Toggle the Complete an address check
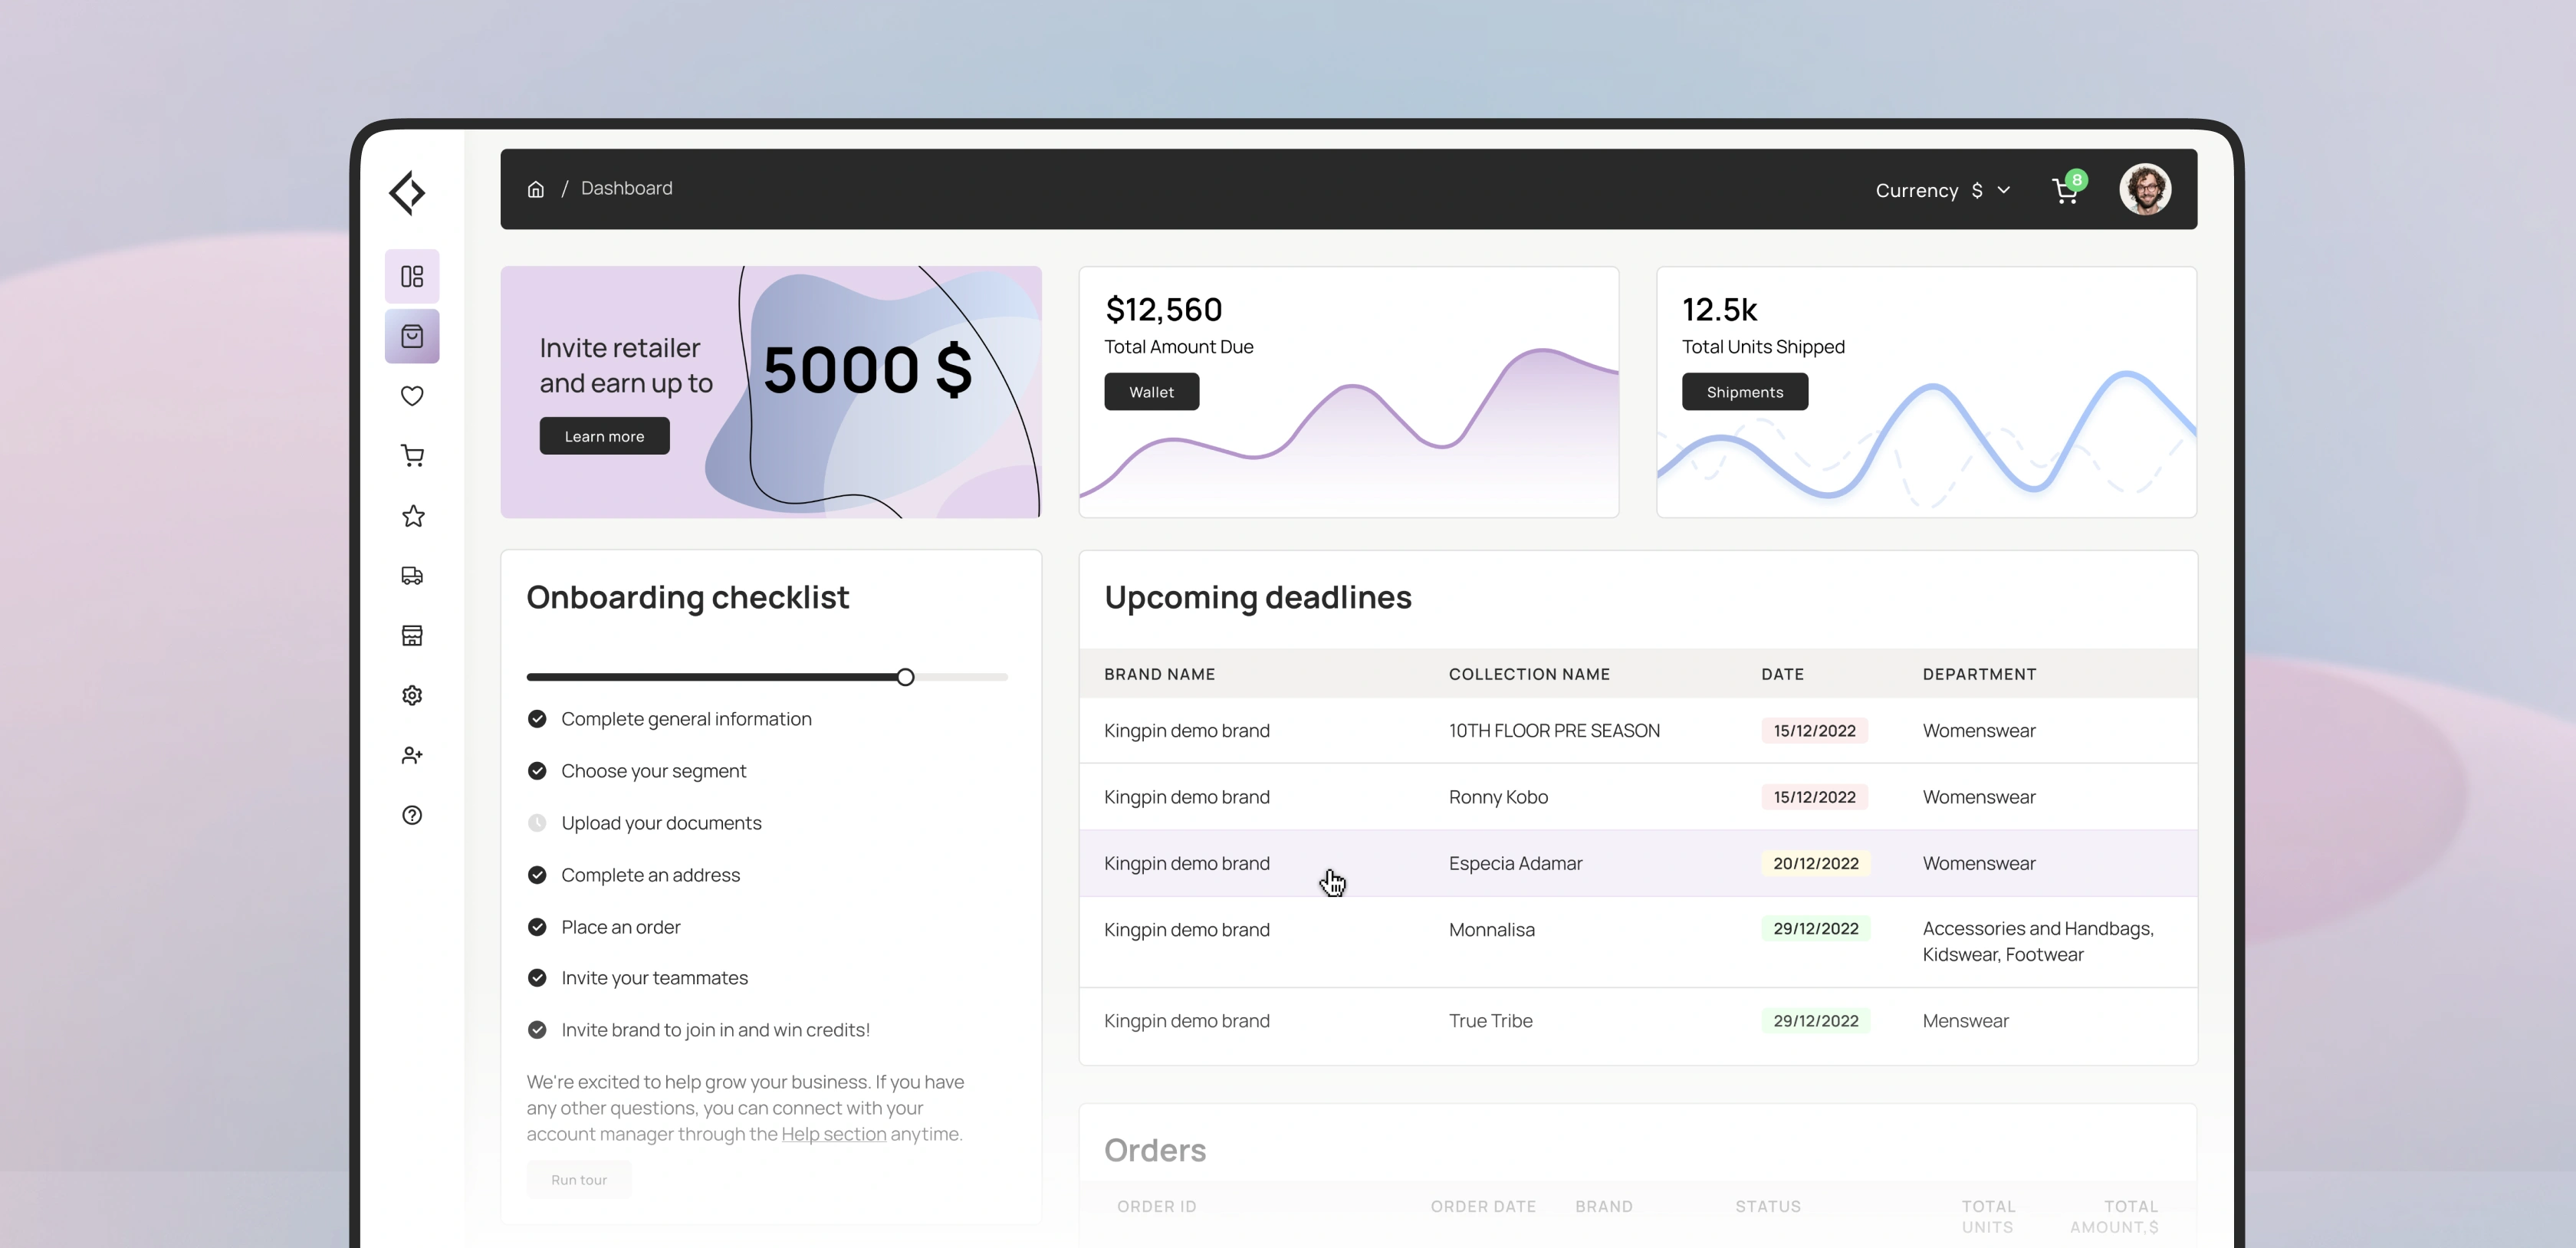 537,875
